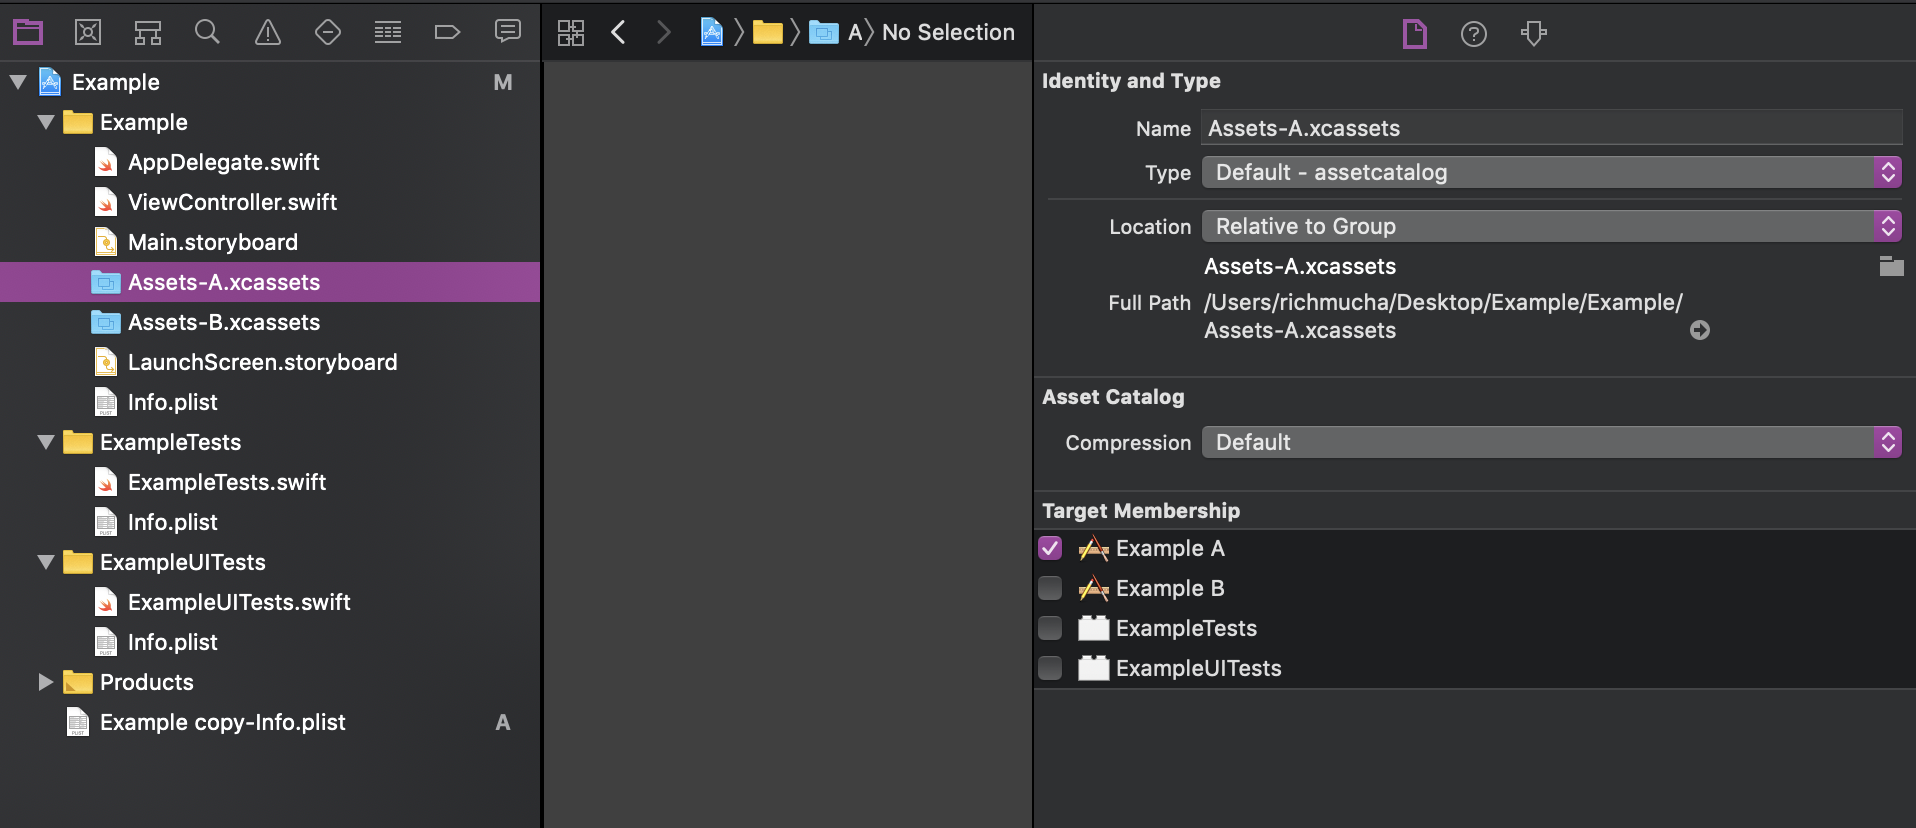Open the Quick Help inspector
This screenshot has height=828, width=1916.
click(1473, 34)
